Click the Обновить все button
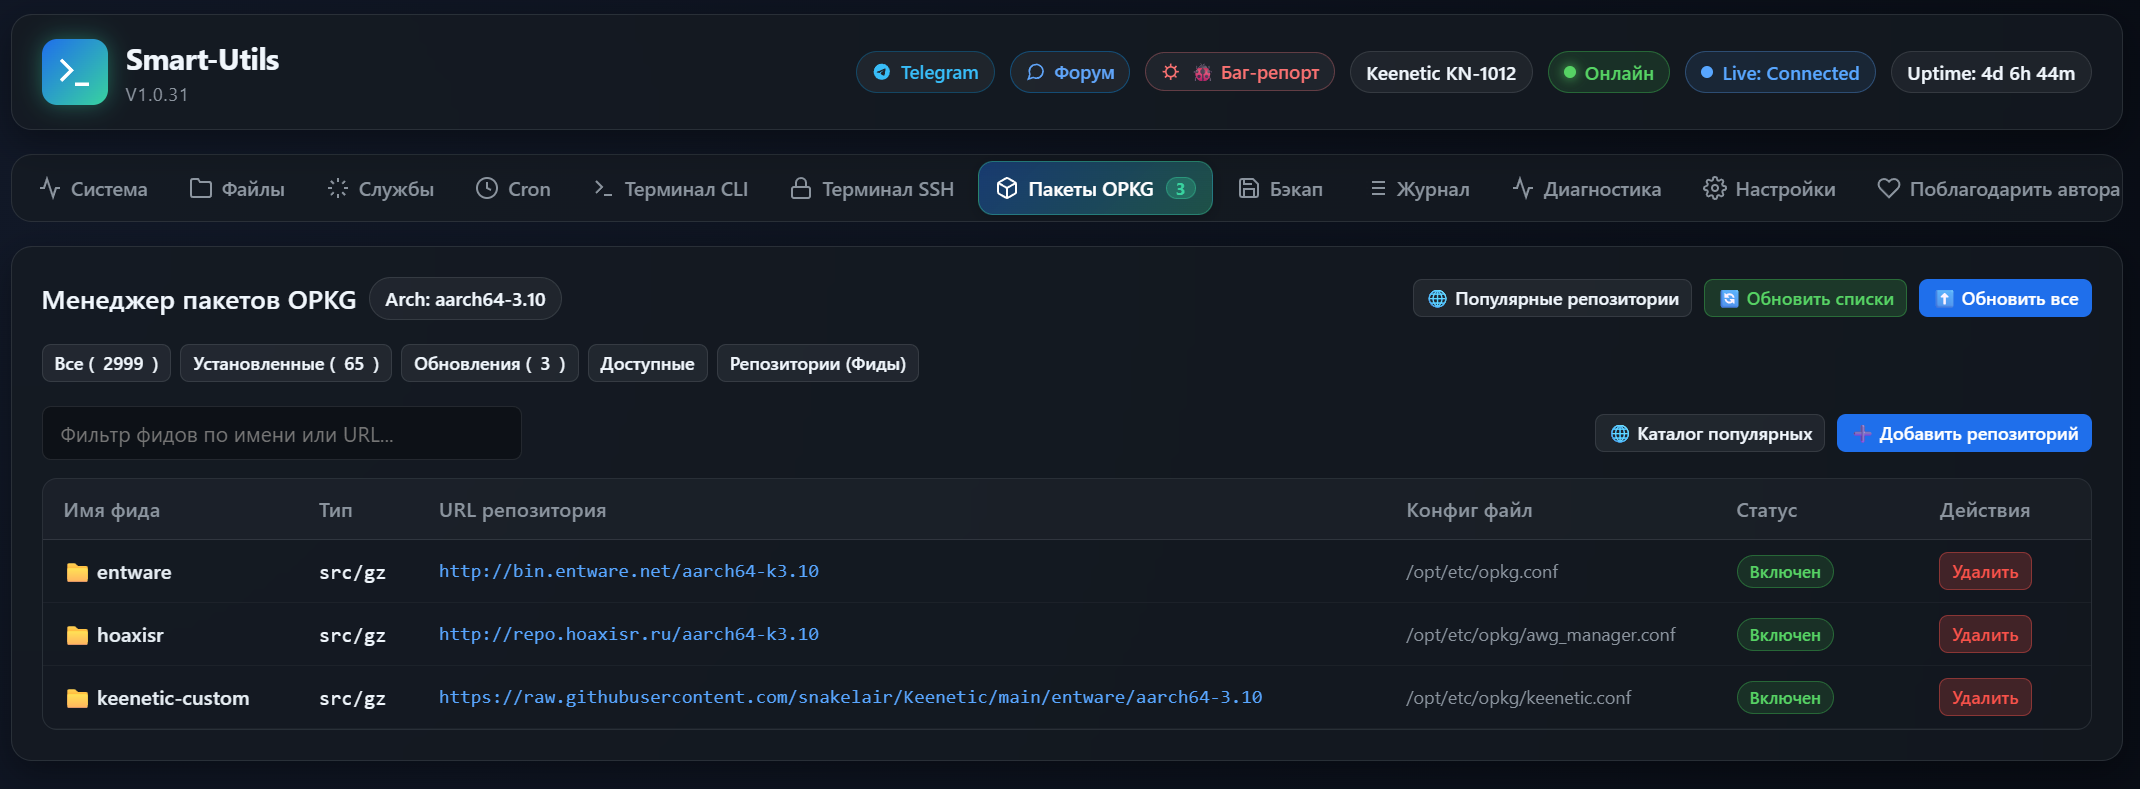Viewport: 2140px width, 789px height. click(x=2005, y=298)
